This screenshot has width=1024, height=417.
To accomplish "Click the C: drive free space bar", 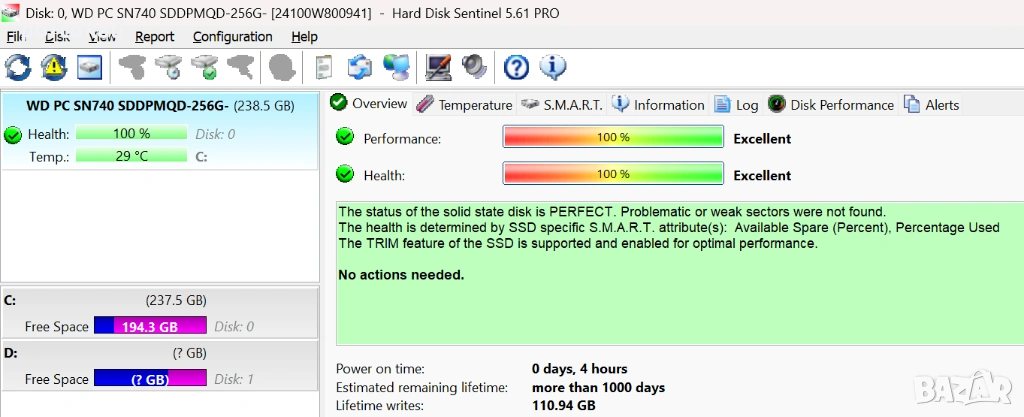I will (150, 326).
